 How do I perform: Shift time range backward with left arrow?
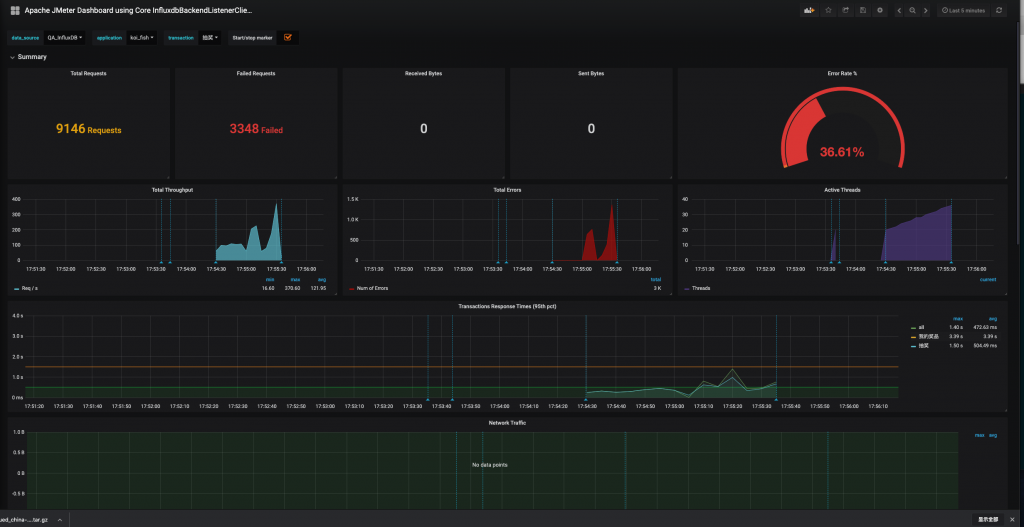[x=900, y=10]
